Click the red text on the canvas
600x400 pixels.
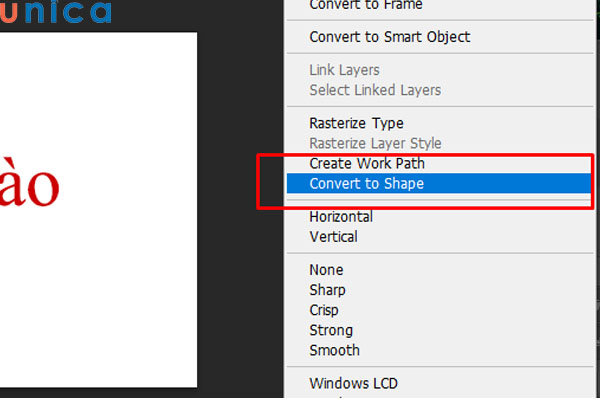[x=30, y=185]
